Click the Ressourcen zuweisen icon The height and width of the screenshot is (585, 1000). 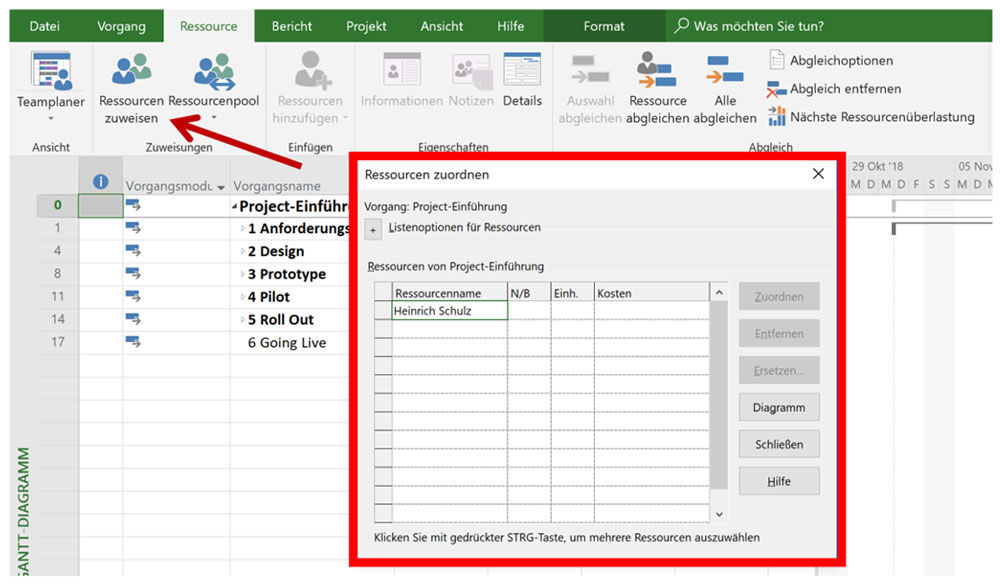(x=131, y=71)
